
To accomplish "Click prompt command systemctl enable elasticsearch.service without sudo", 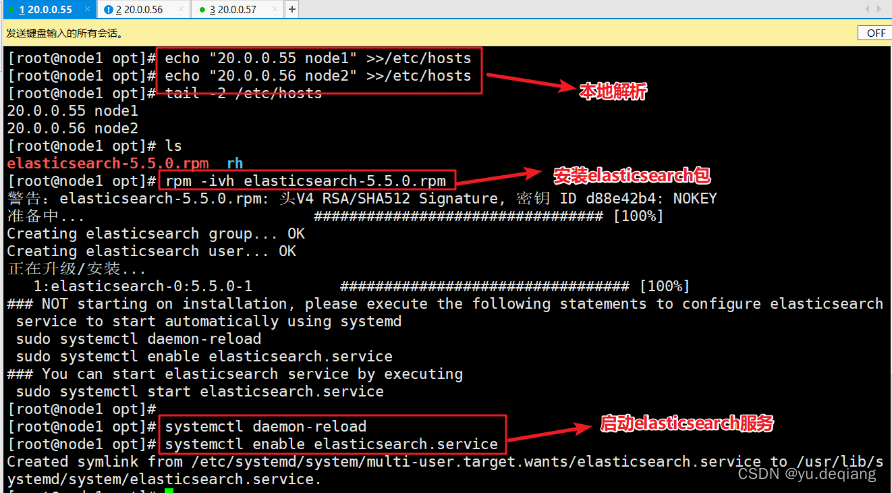I will (331, 445).
